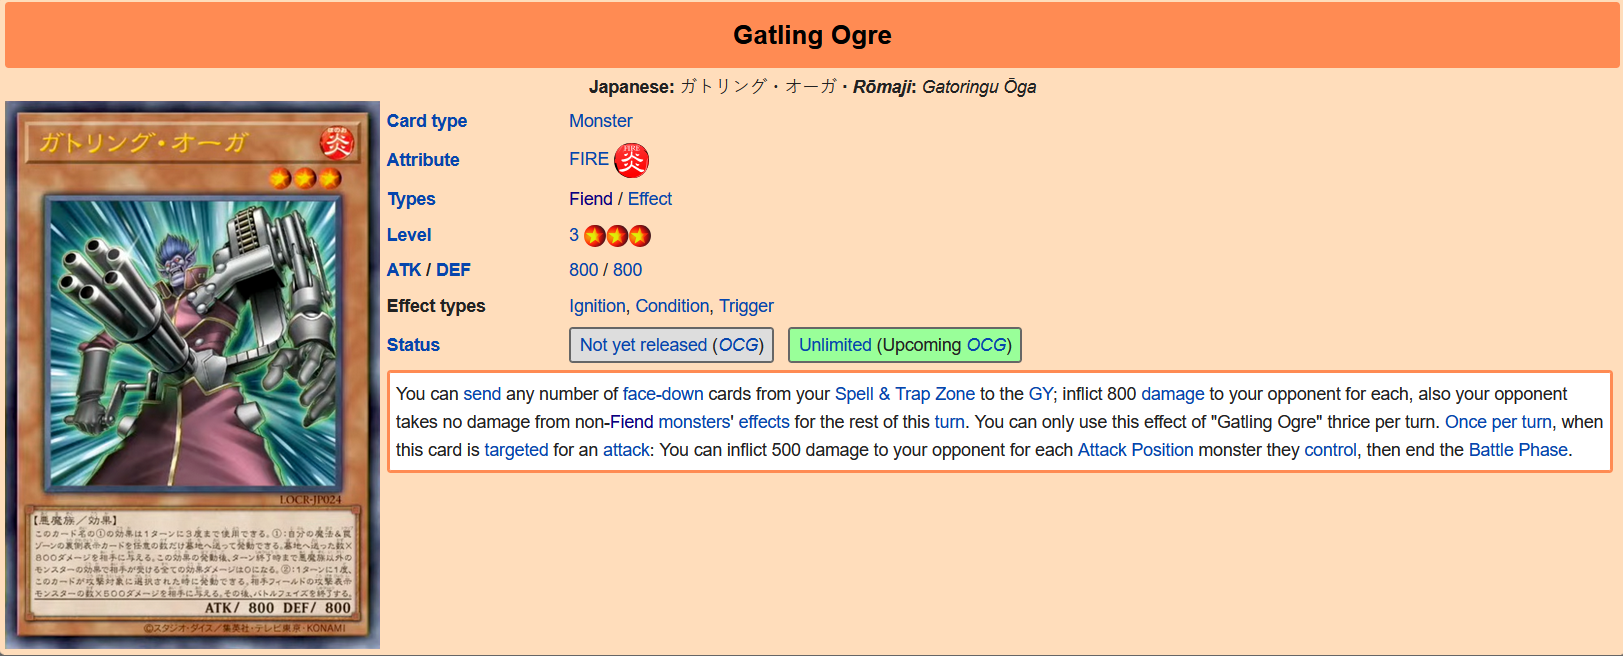Open the Card type link

(427, 121)
